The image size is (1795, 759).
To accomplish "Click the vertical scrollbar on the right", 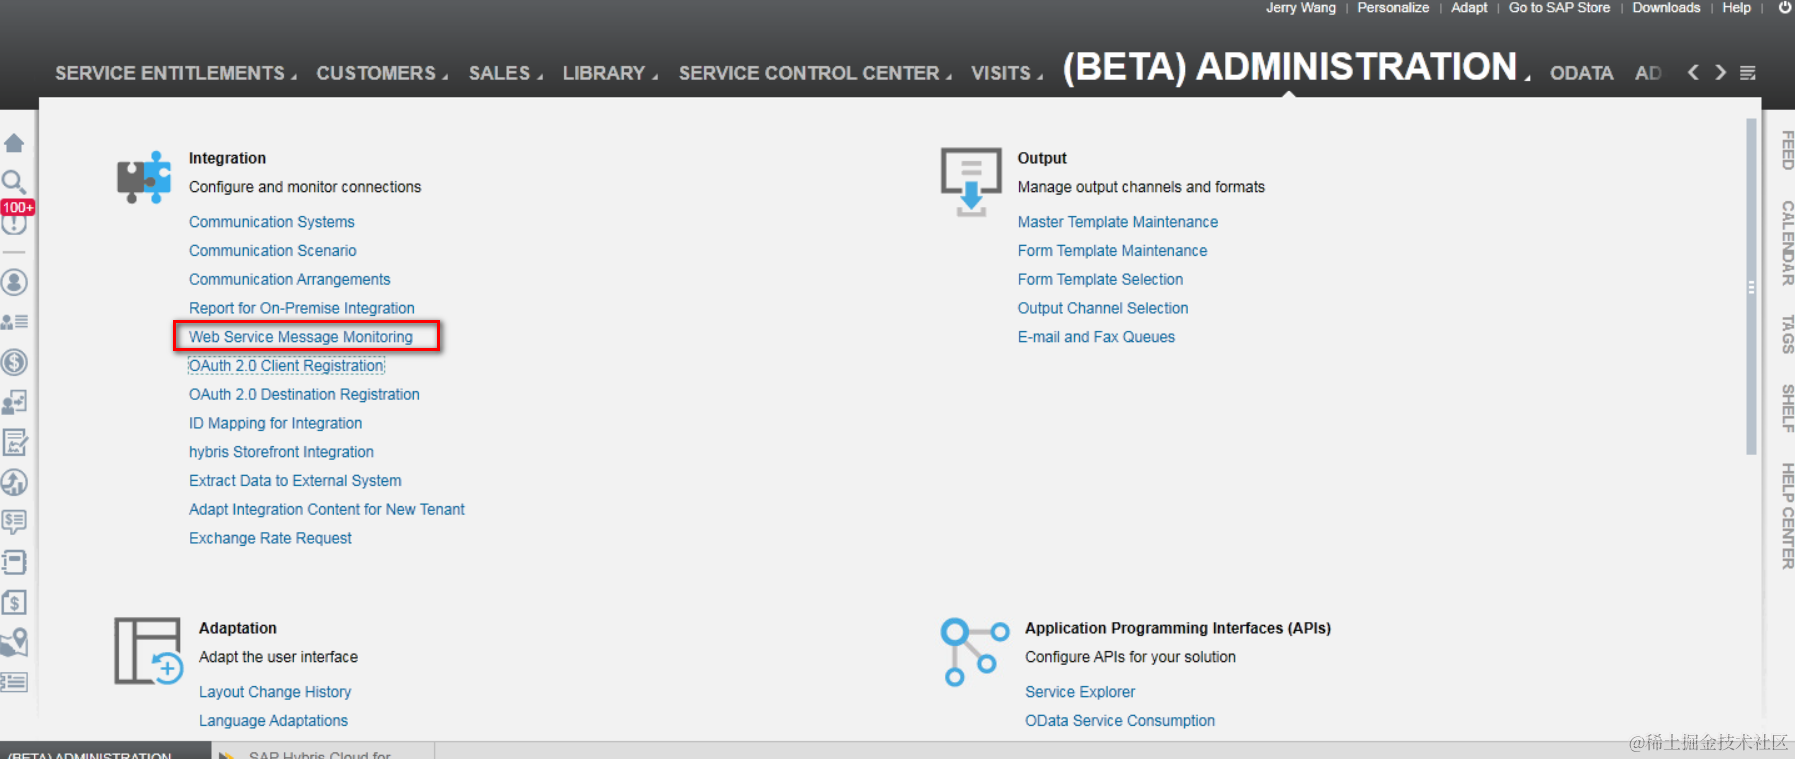I will pyautogui.click(x=1751, y=287).
